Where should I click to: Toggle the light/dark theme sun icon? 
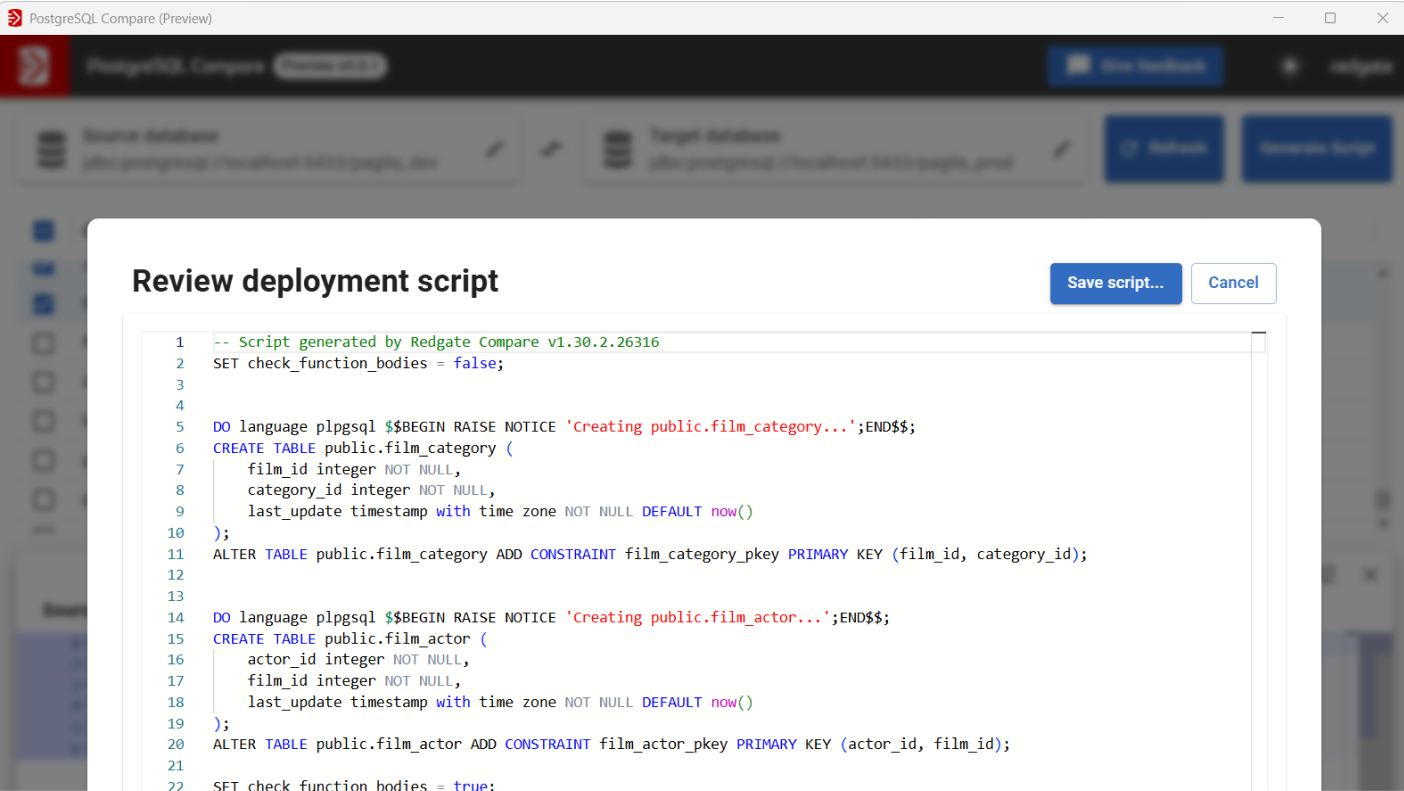1290,66
